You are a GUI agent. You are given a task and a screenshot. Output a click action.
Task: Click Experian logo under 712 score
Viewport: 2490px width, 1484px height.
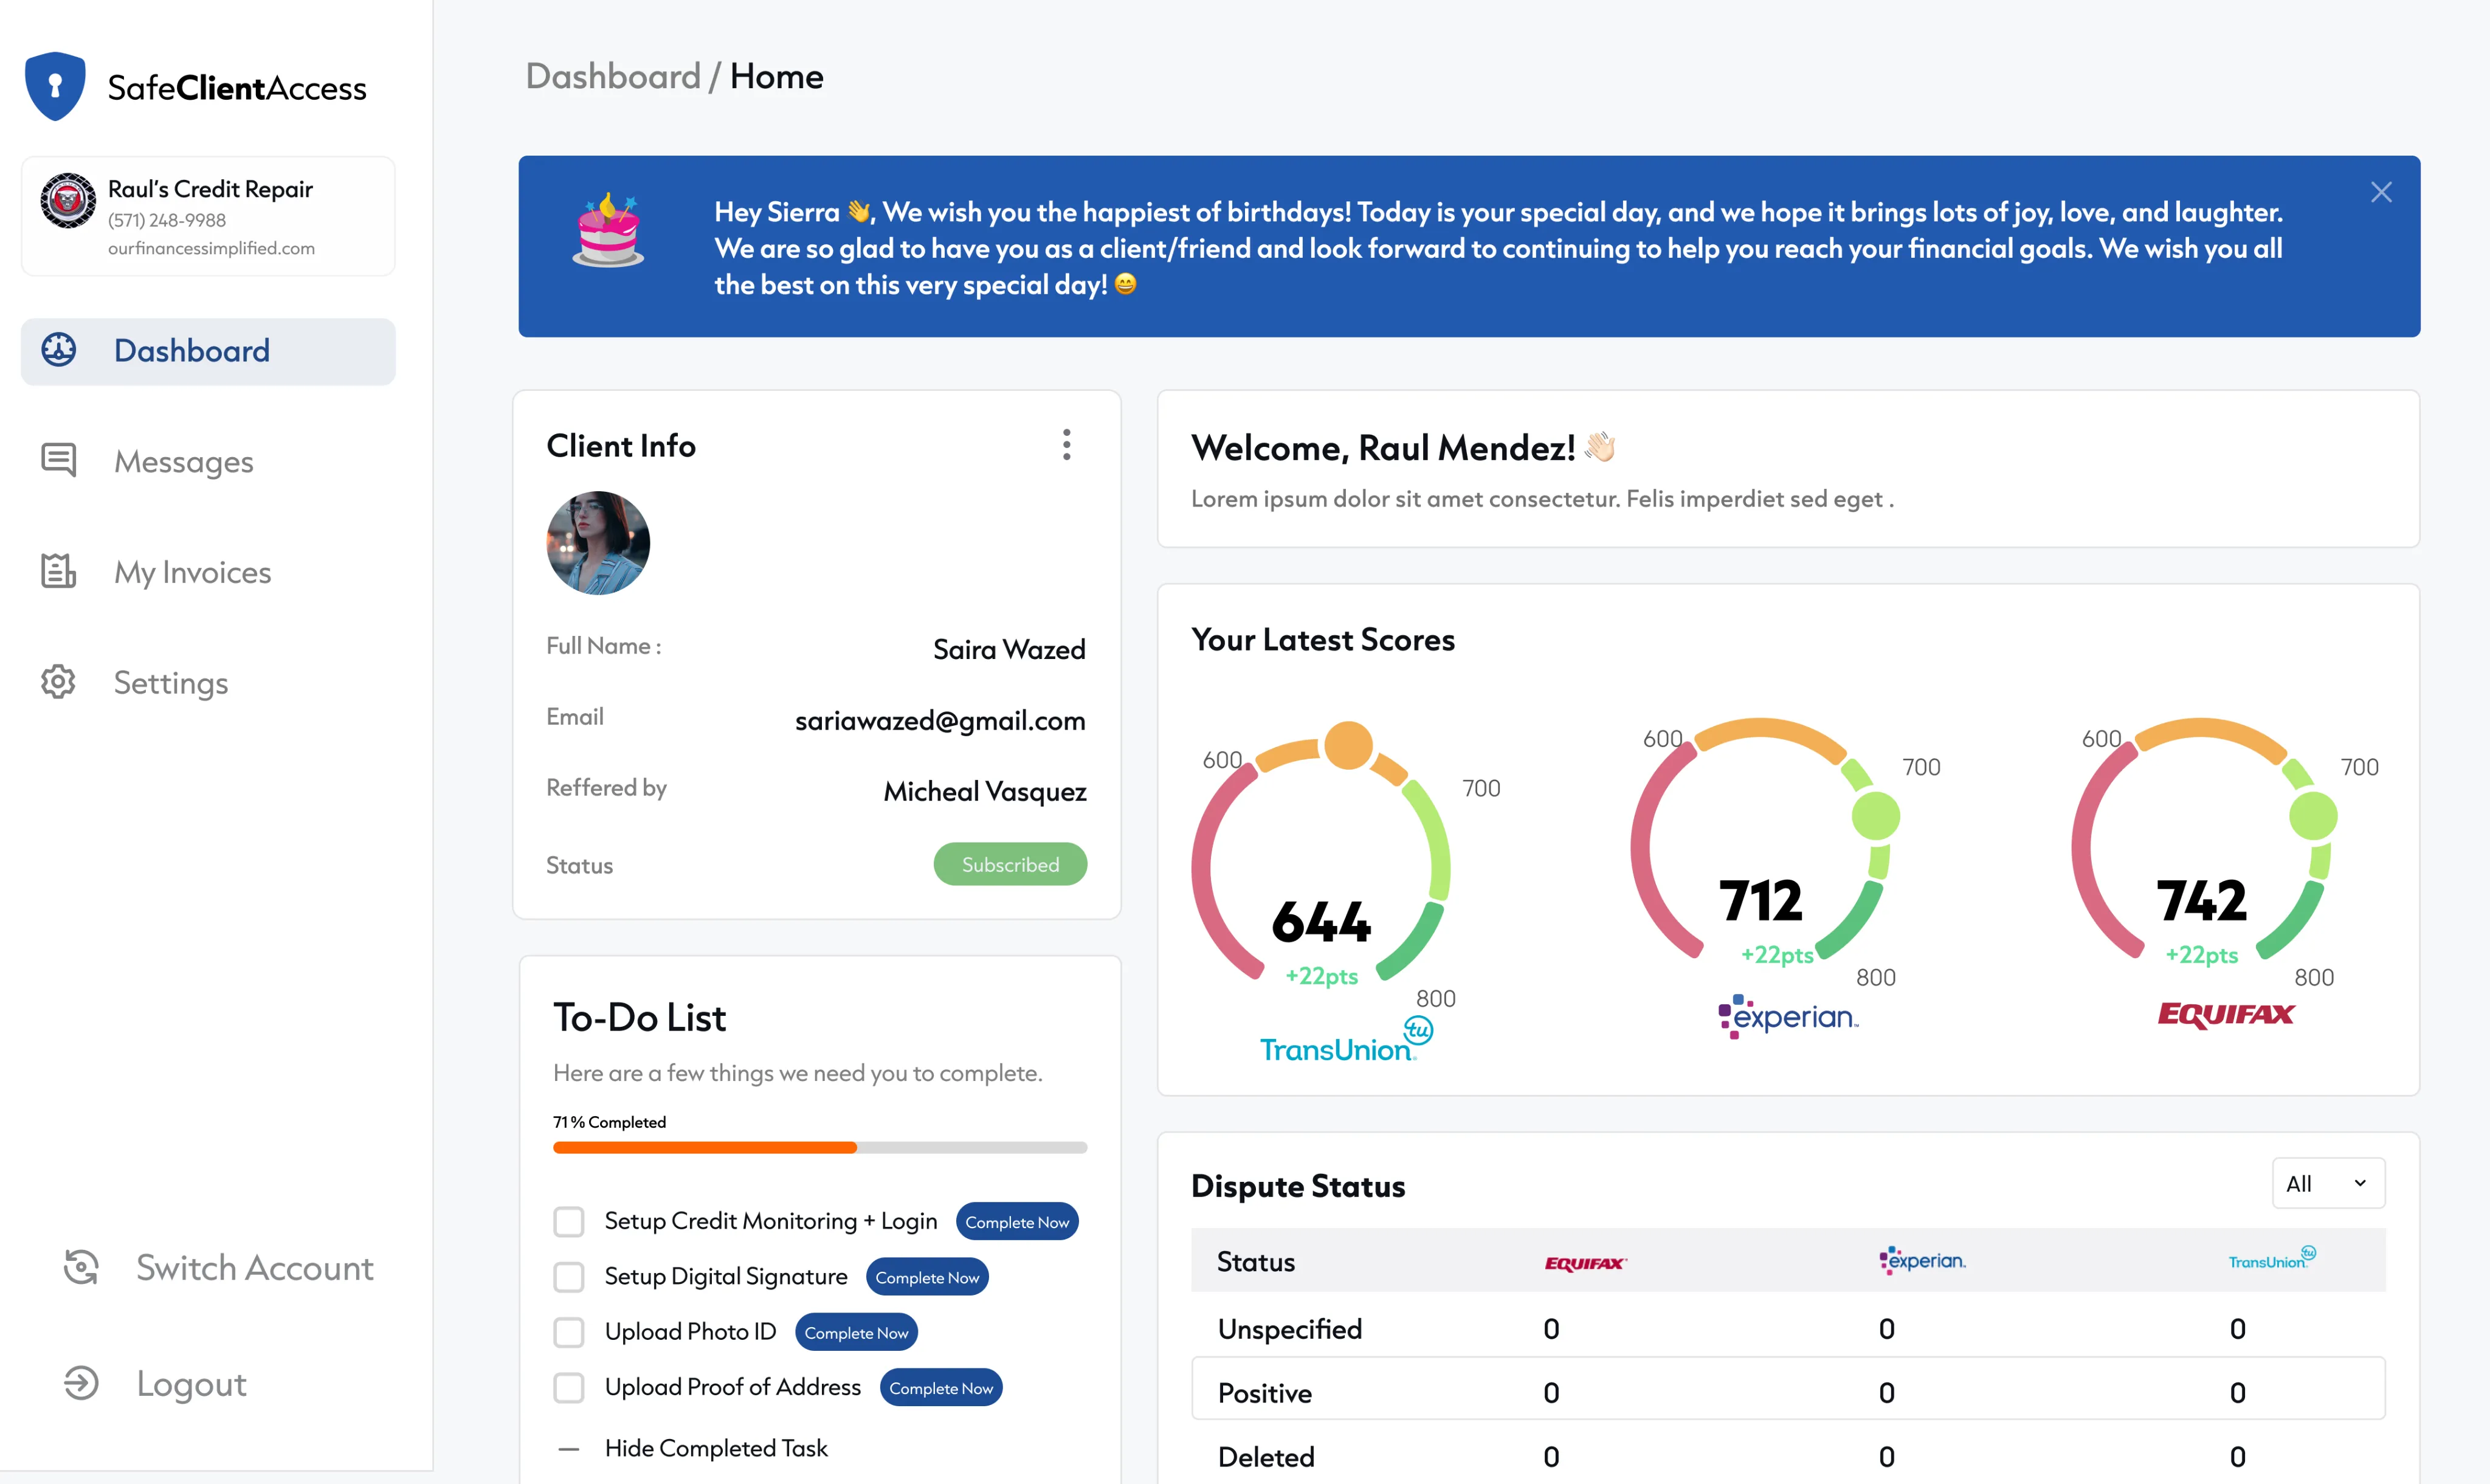(x=1788, y=1016)
